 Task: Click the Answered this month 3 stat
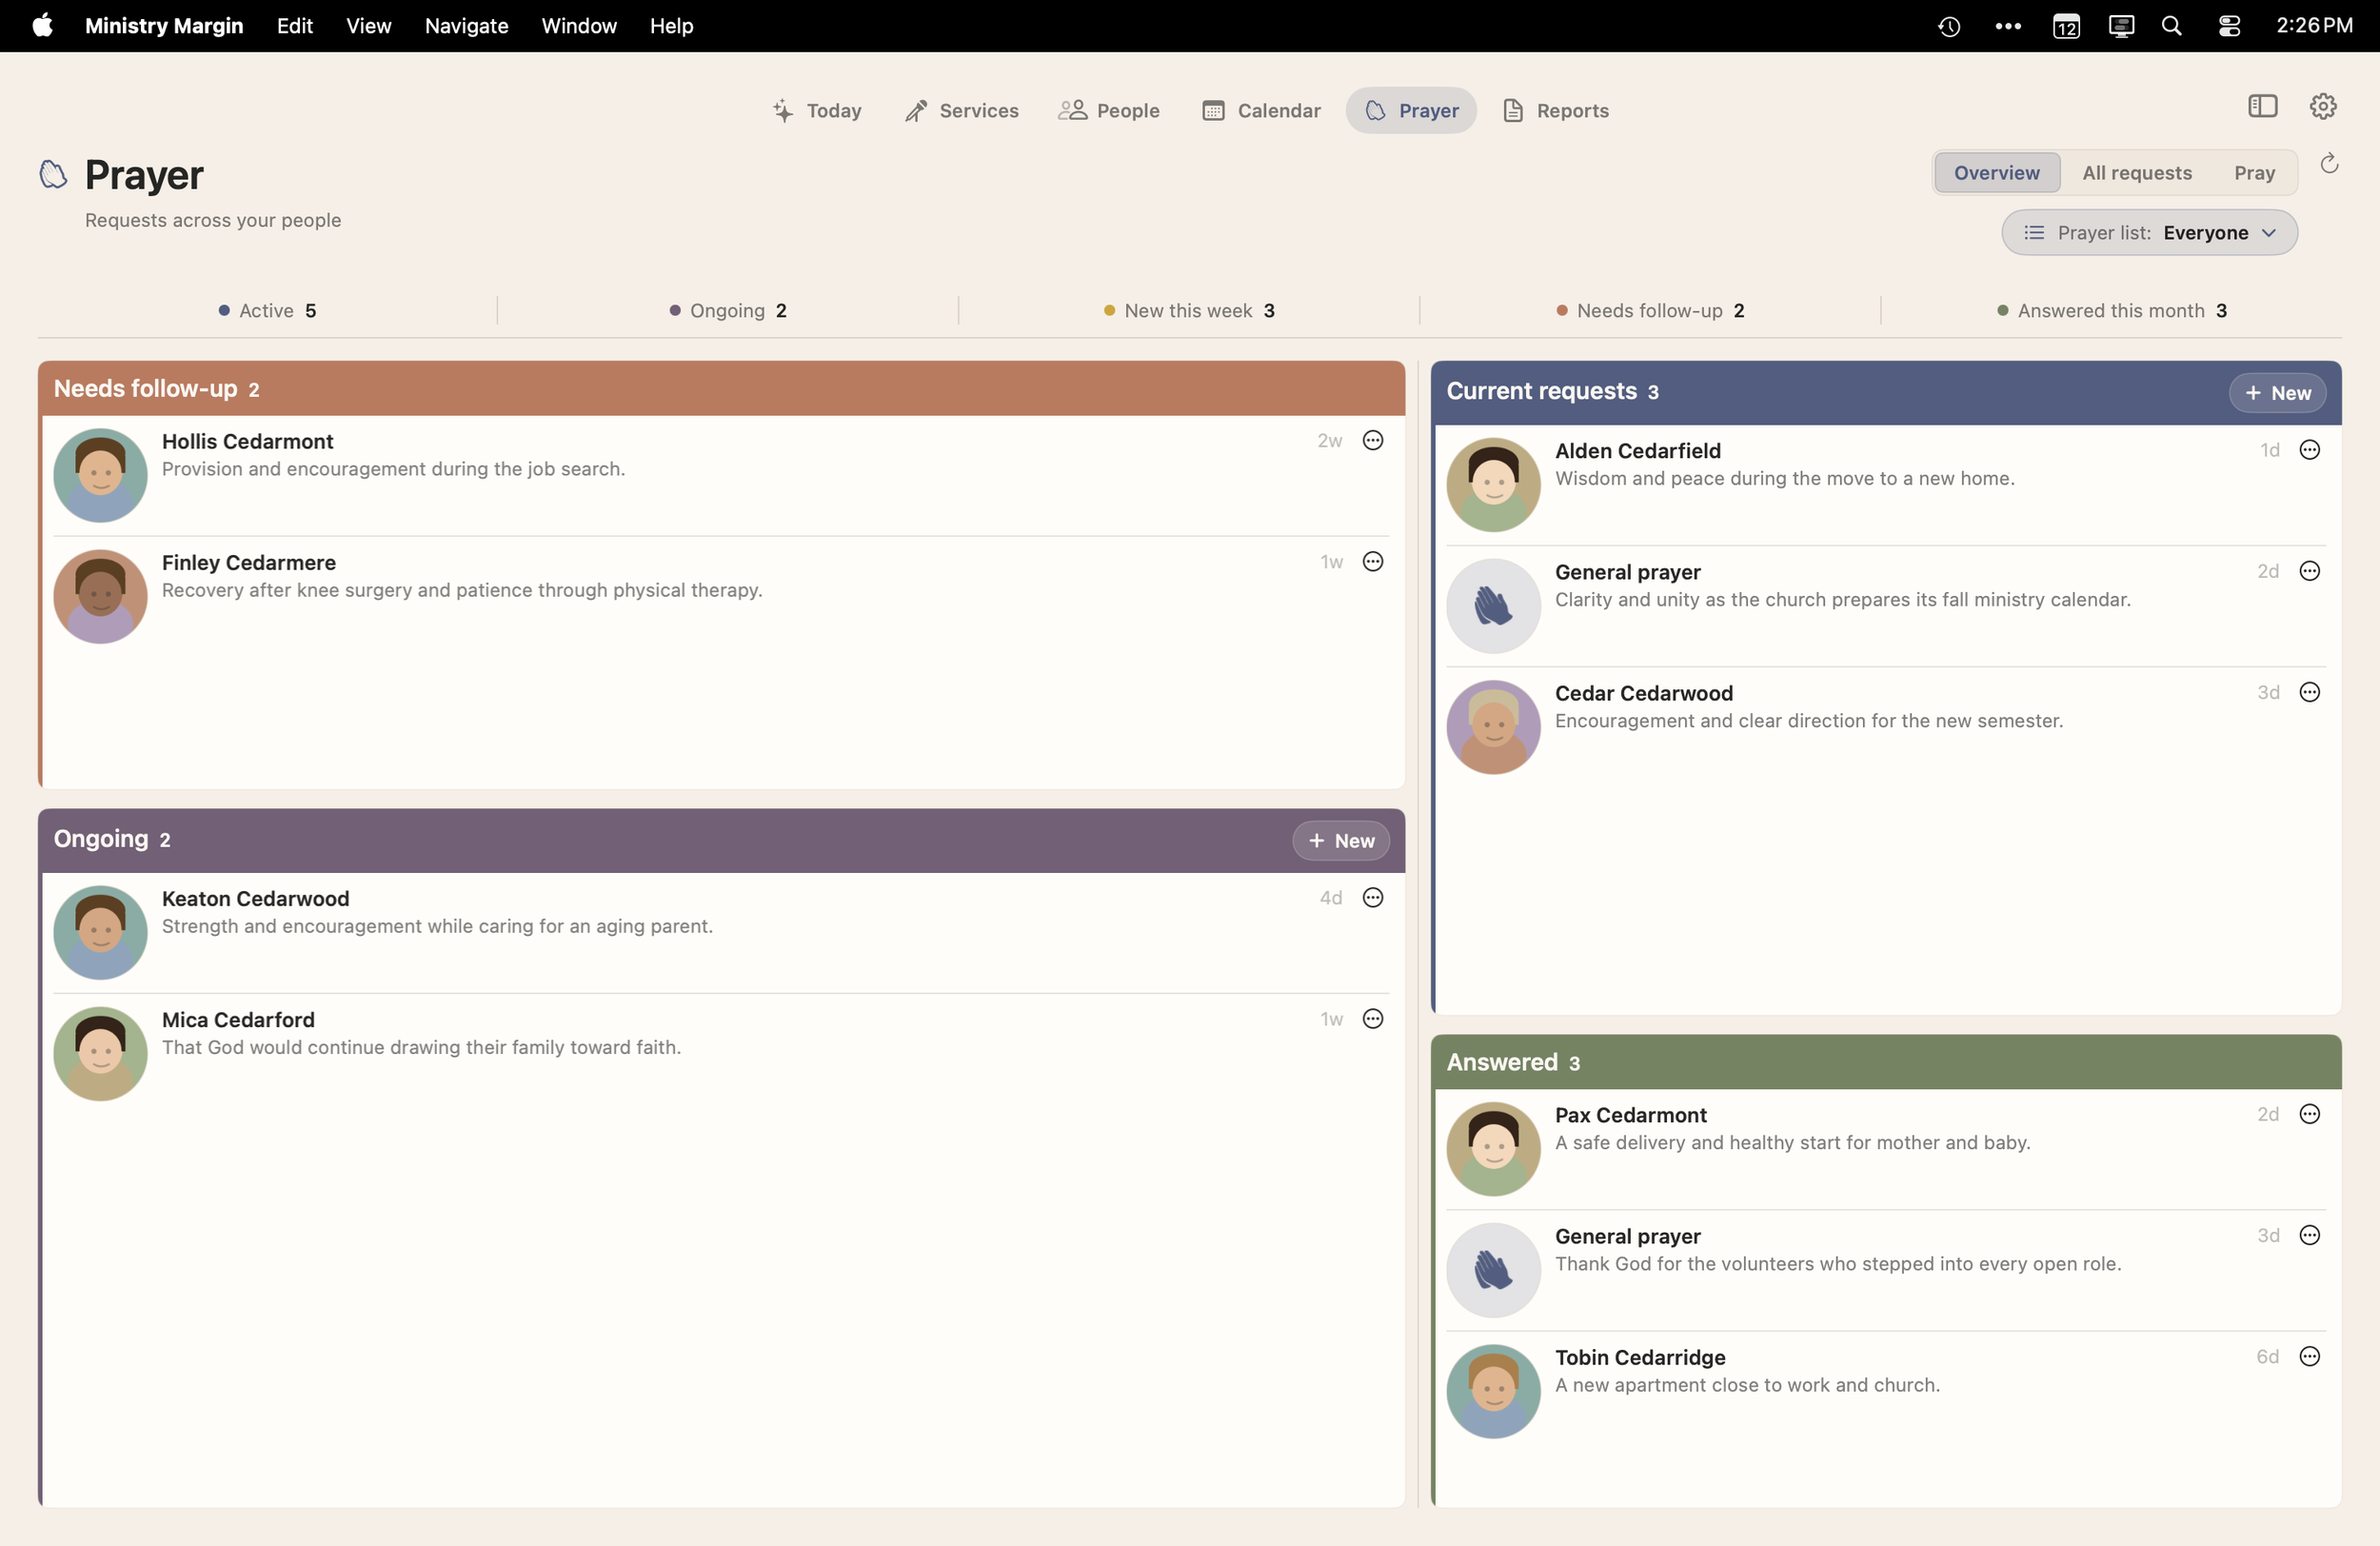point(2111,310)
